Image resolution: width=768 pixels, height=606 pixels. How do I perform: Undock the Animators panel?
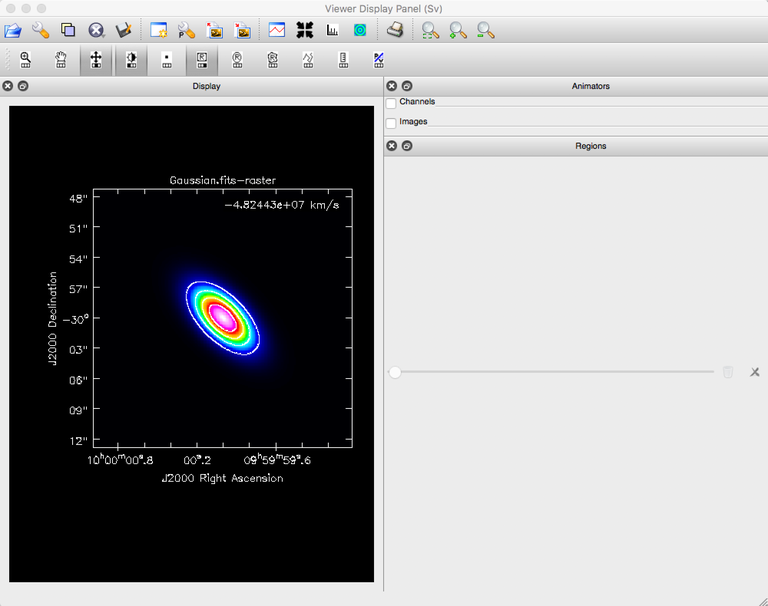(407, 86)
